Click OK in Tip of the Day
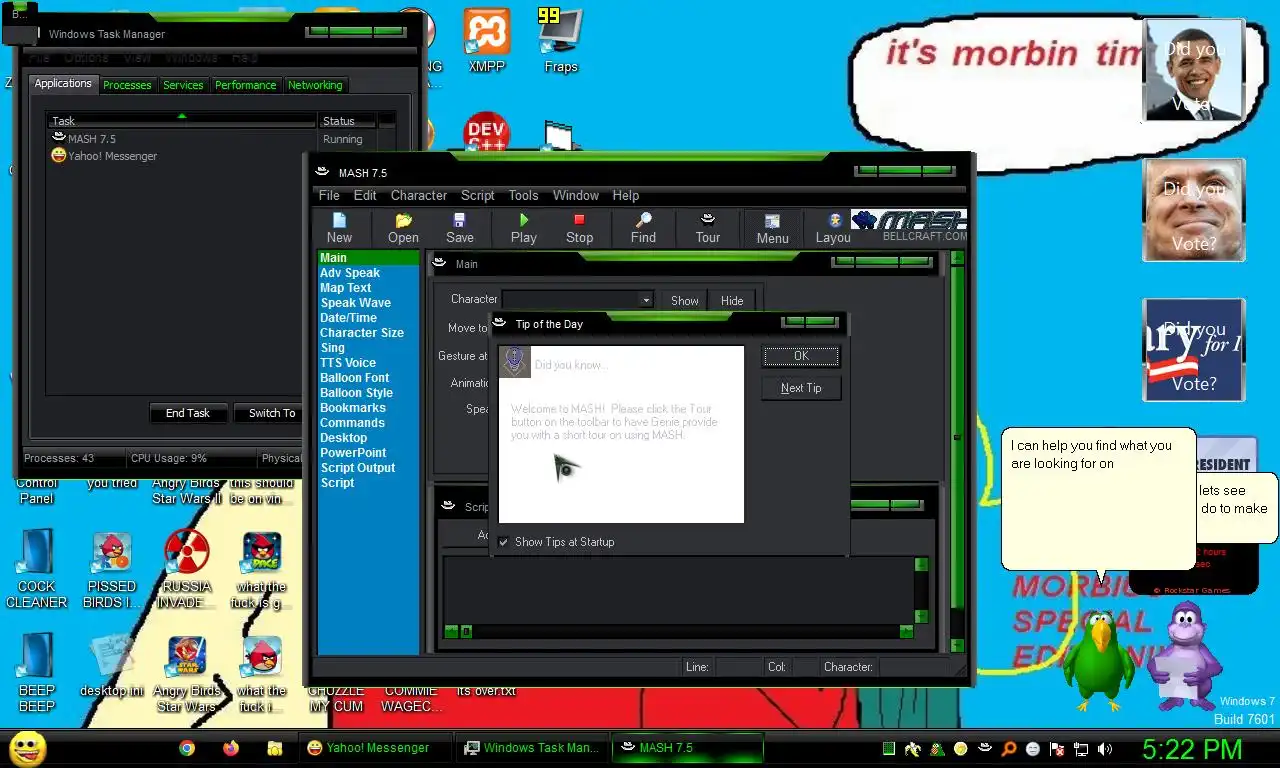This screenshot has width=1280, height=768. pos(801,356)
